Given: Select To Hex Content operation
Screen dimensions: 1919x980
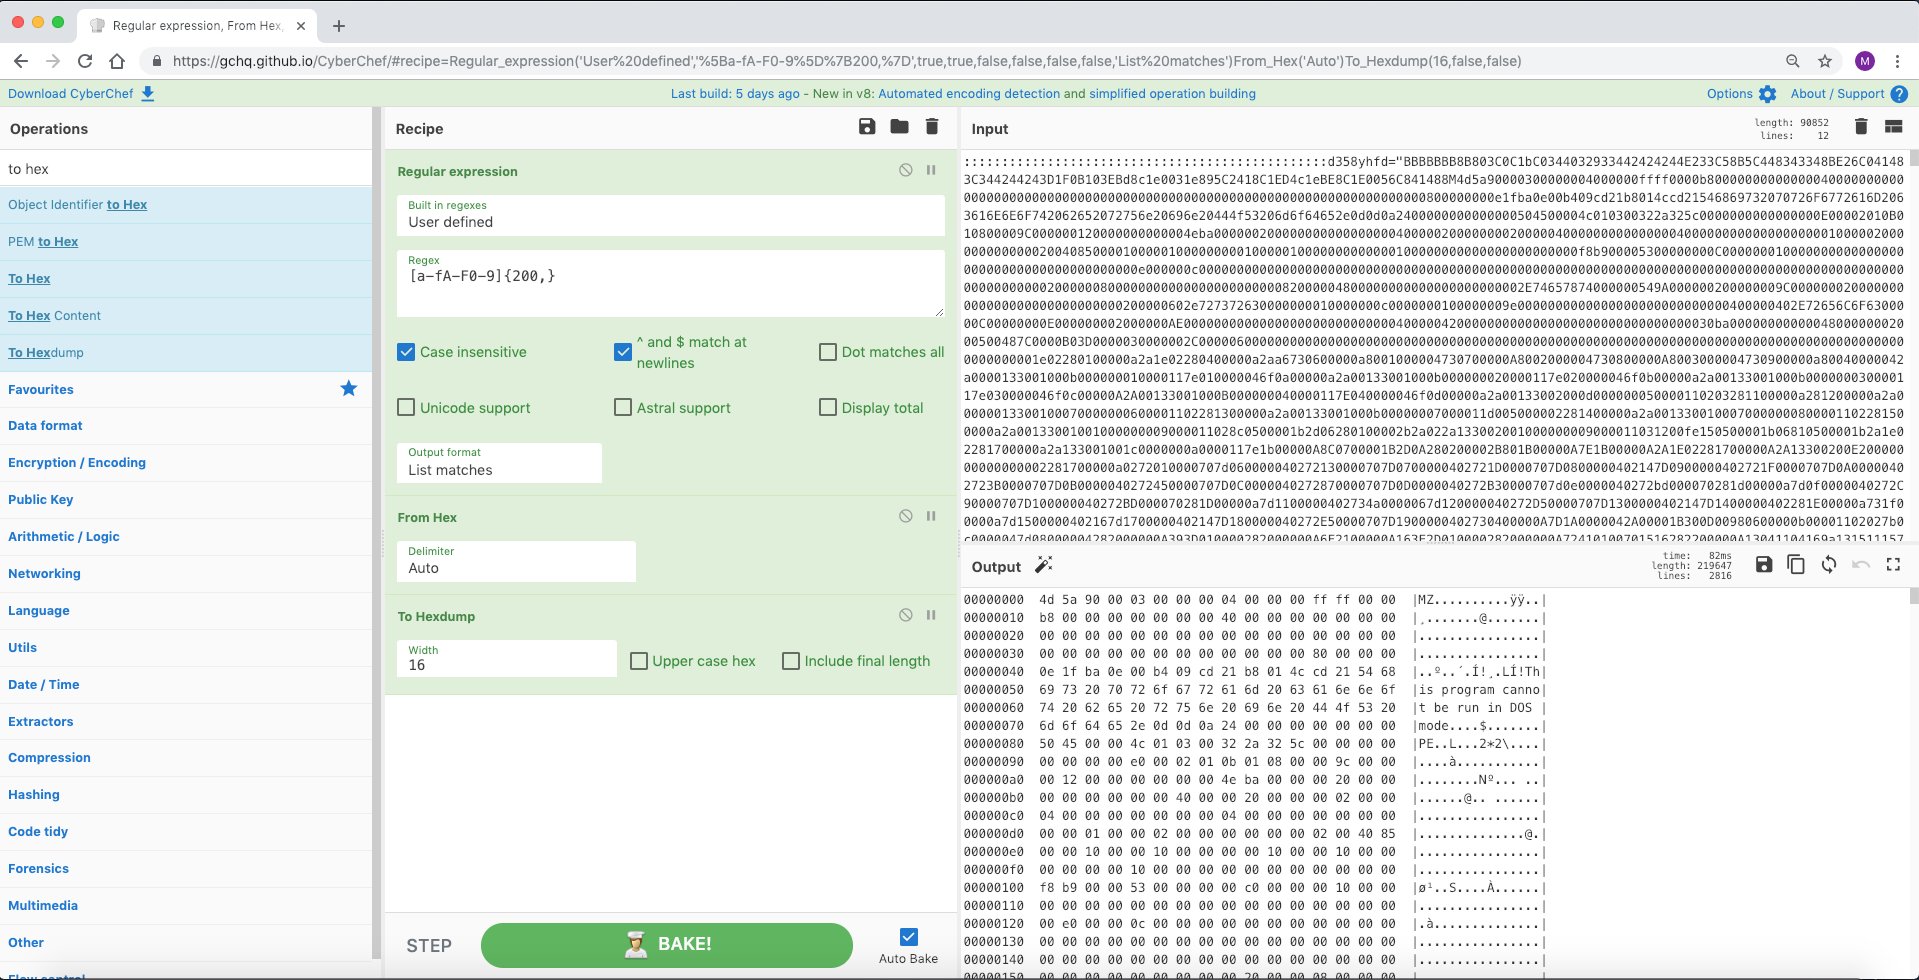Looking at the screenshot, I should pos(186,315).
